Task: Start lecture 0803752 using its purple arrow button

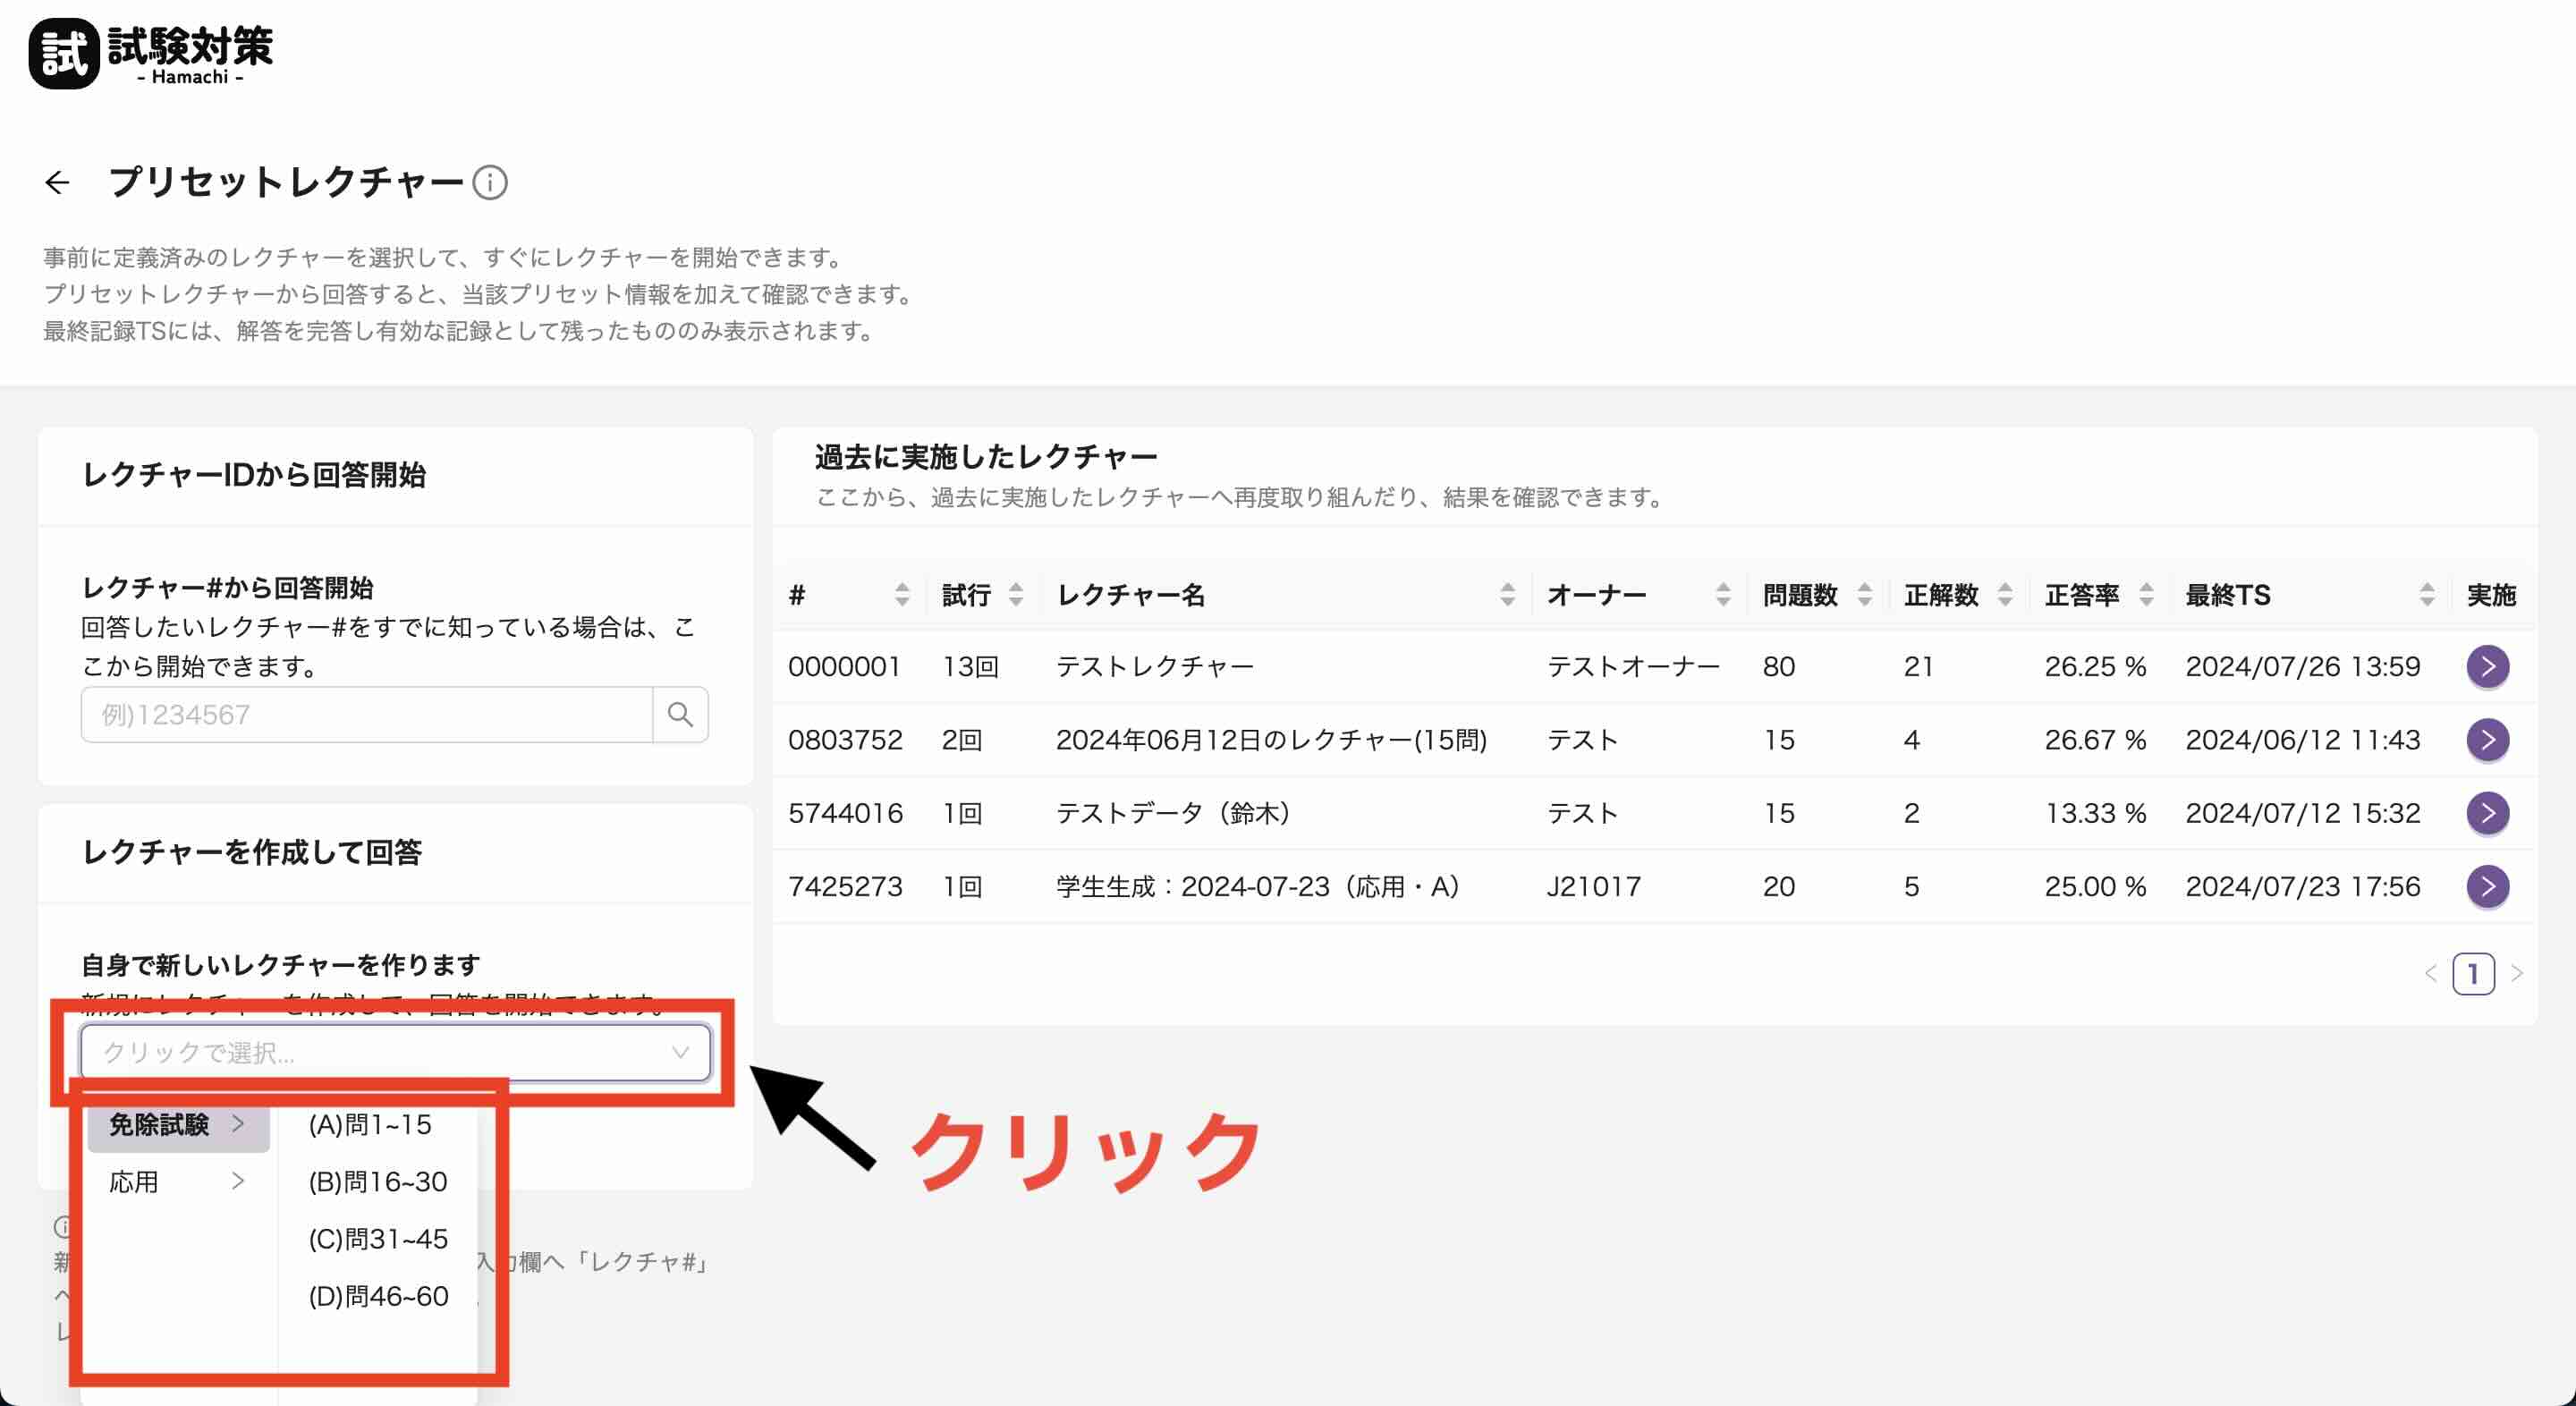Action: (2487, 740)
